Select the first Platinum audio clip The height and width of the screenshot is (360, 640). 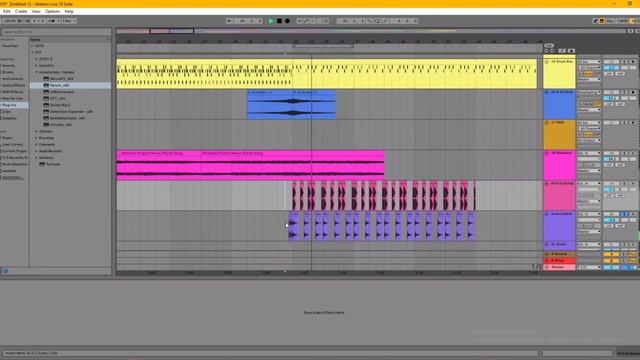[159, 165]
